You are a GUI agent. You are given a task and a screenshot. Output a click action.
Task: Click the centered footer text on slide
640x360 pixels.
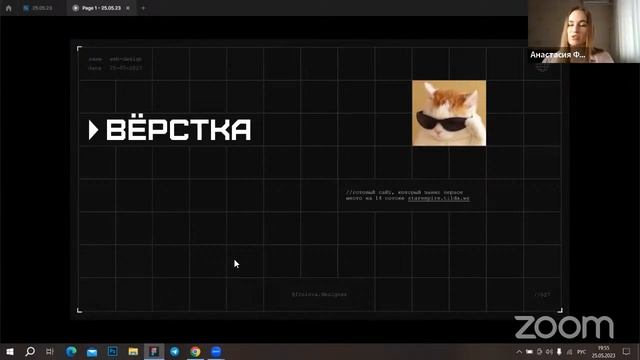point(319,294)
